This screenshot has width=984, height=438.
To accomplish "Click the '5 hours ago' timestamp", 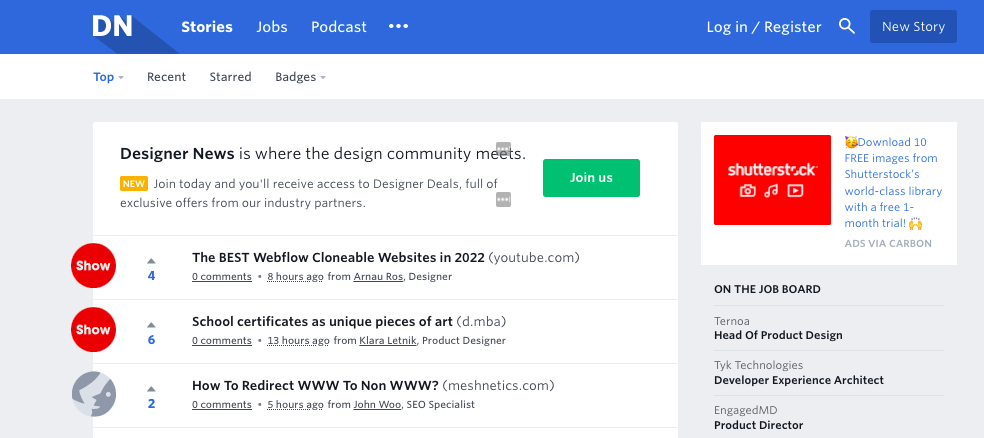I will [x=296, y=405].
